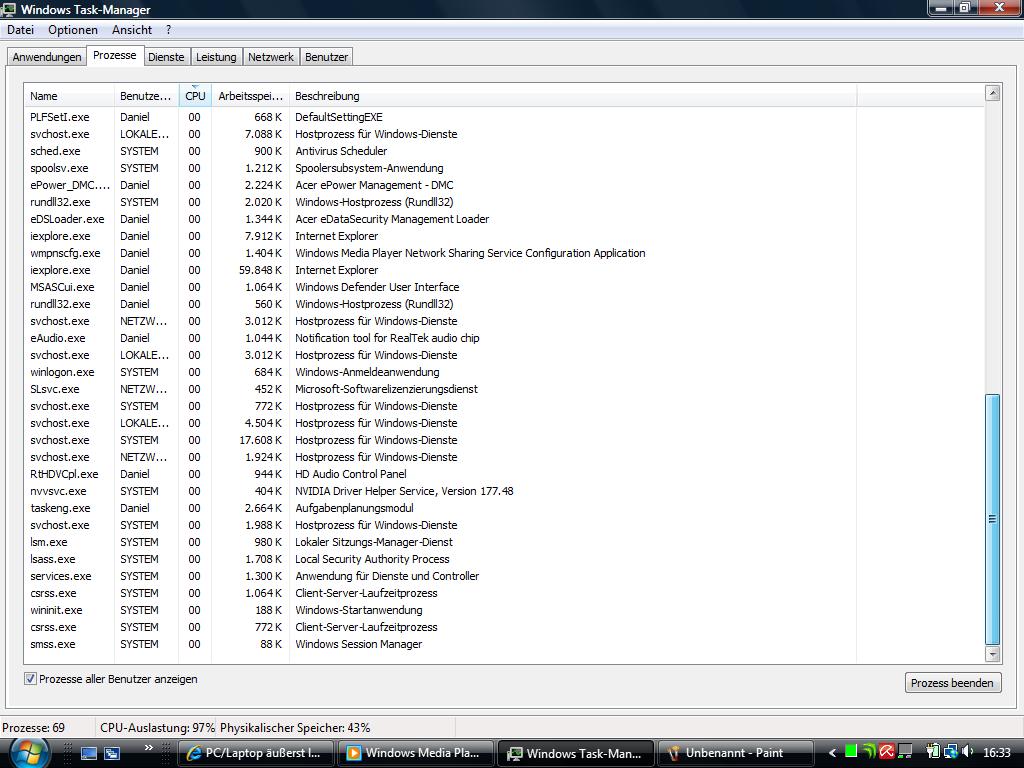Select the services.exe process row
Screen dimensions: 1024x768
coord(440,575)
